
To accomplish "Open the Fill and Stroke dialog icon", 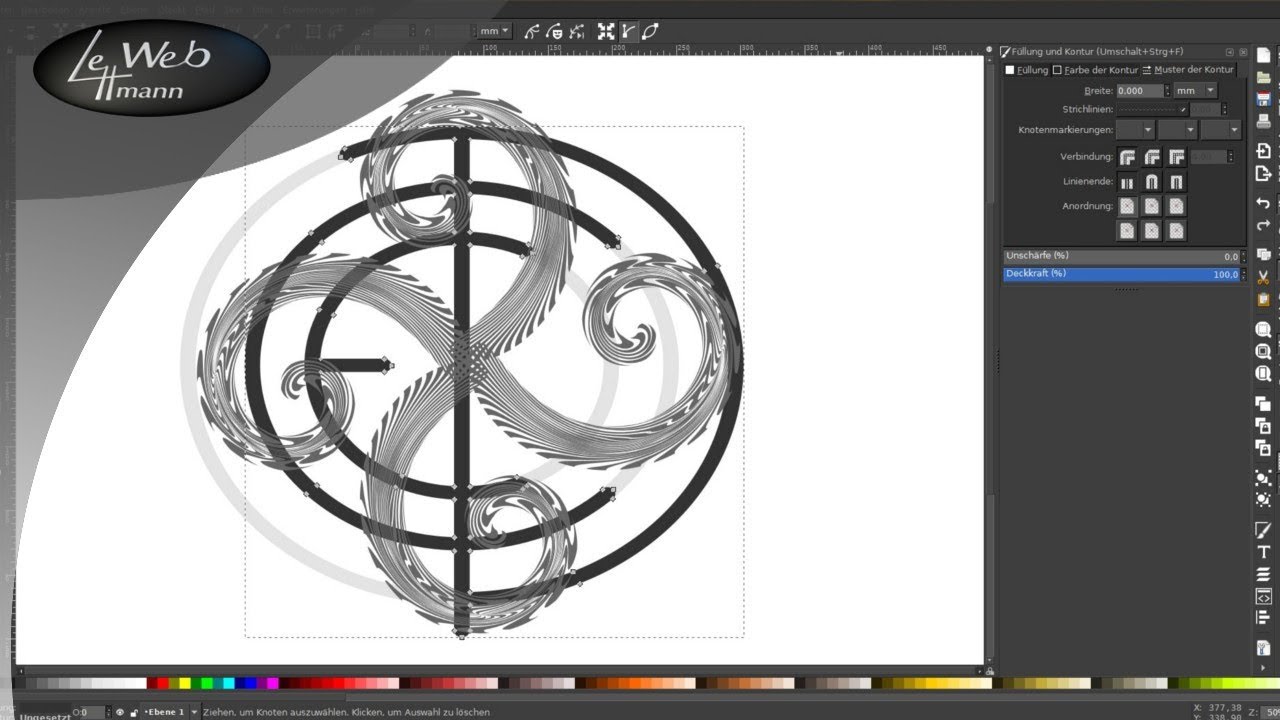I will [x=1263, y=529].
